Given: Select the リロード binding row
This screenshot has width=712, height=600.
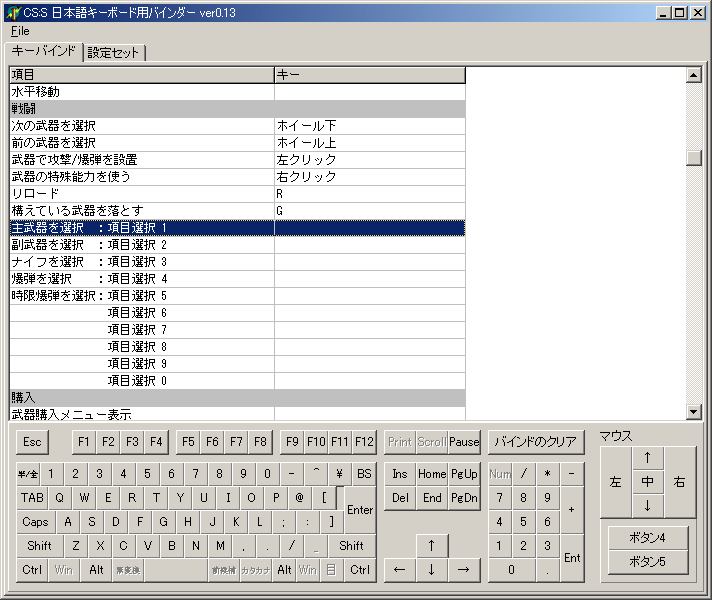Looking at the screenshot, I should pos(141,193).
